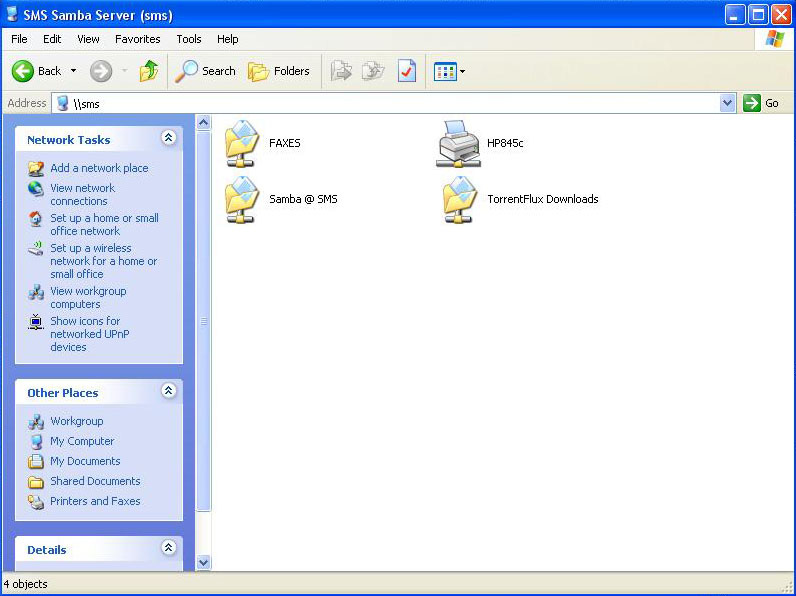Open the Search pane
Viewport: 796px width, 596px height.
[x=205, y=71]
